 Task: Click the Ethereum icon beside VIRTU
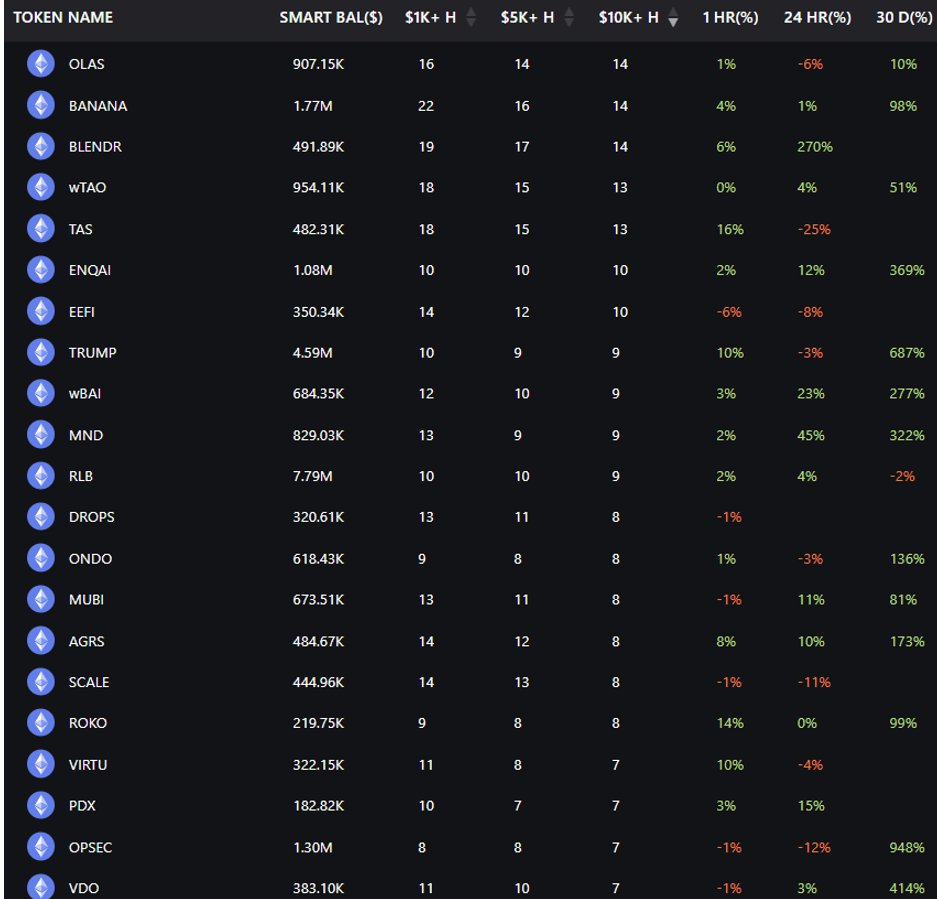pos(41,764)
